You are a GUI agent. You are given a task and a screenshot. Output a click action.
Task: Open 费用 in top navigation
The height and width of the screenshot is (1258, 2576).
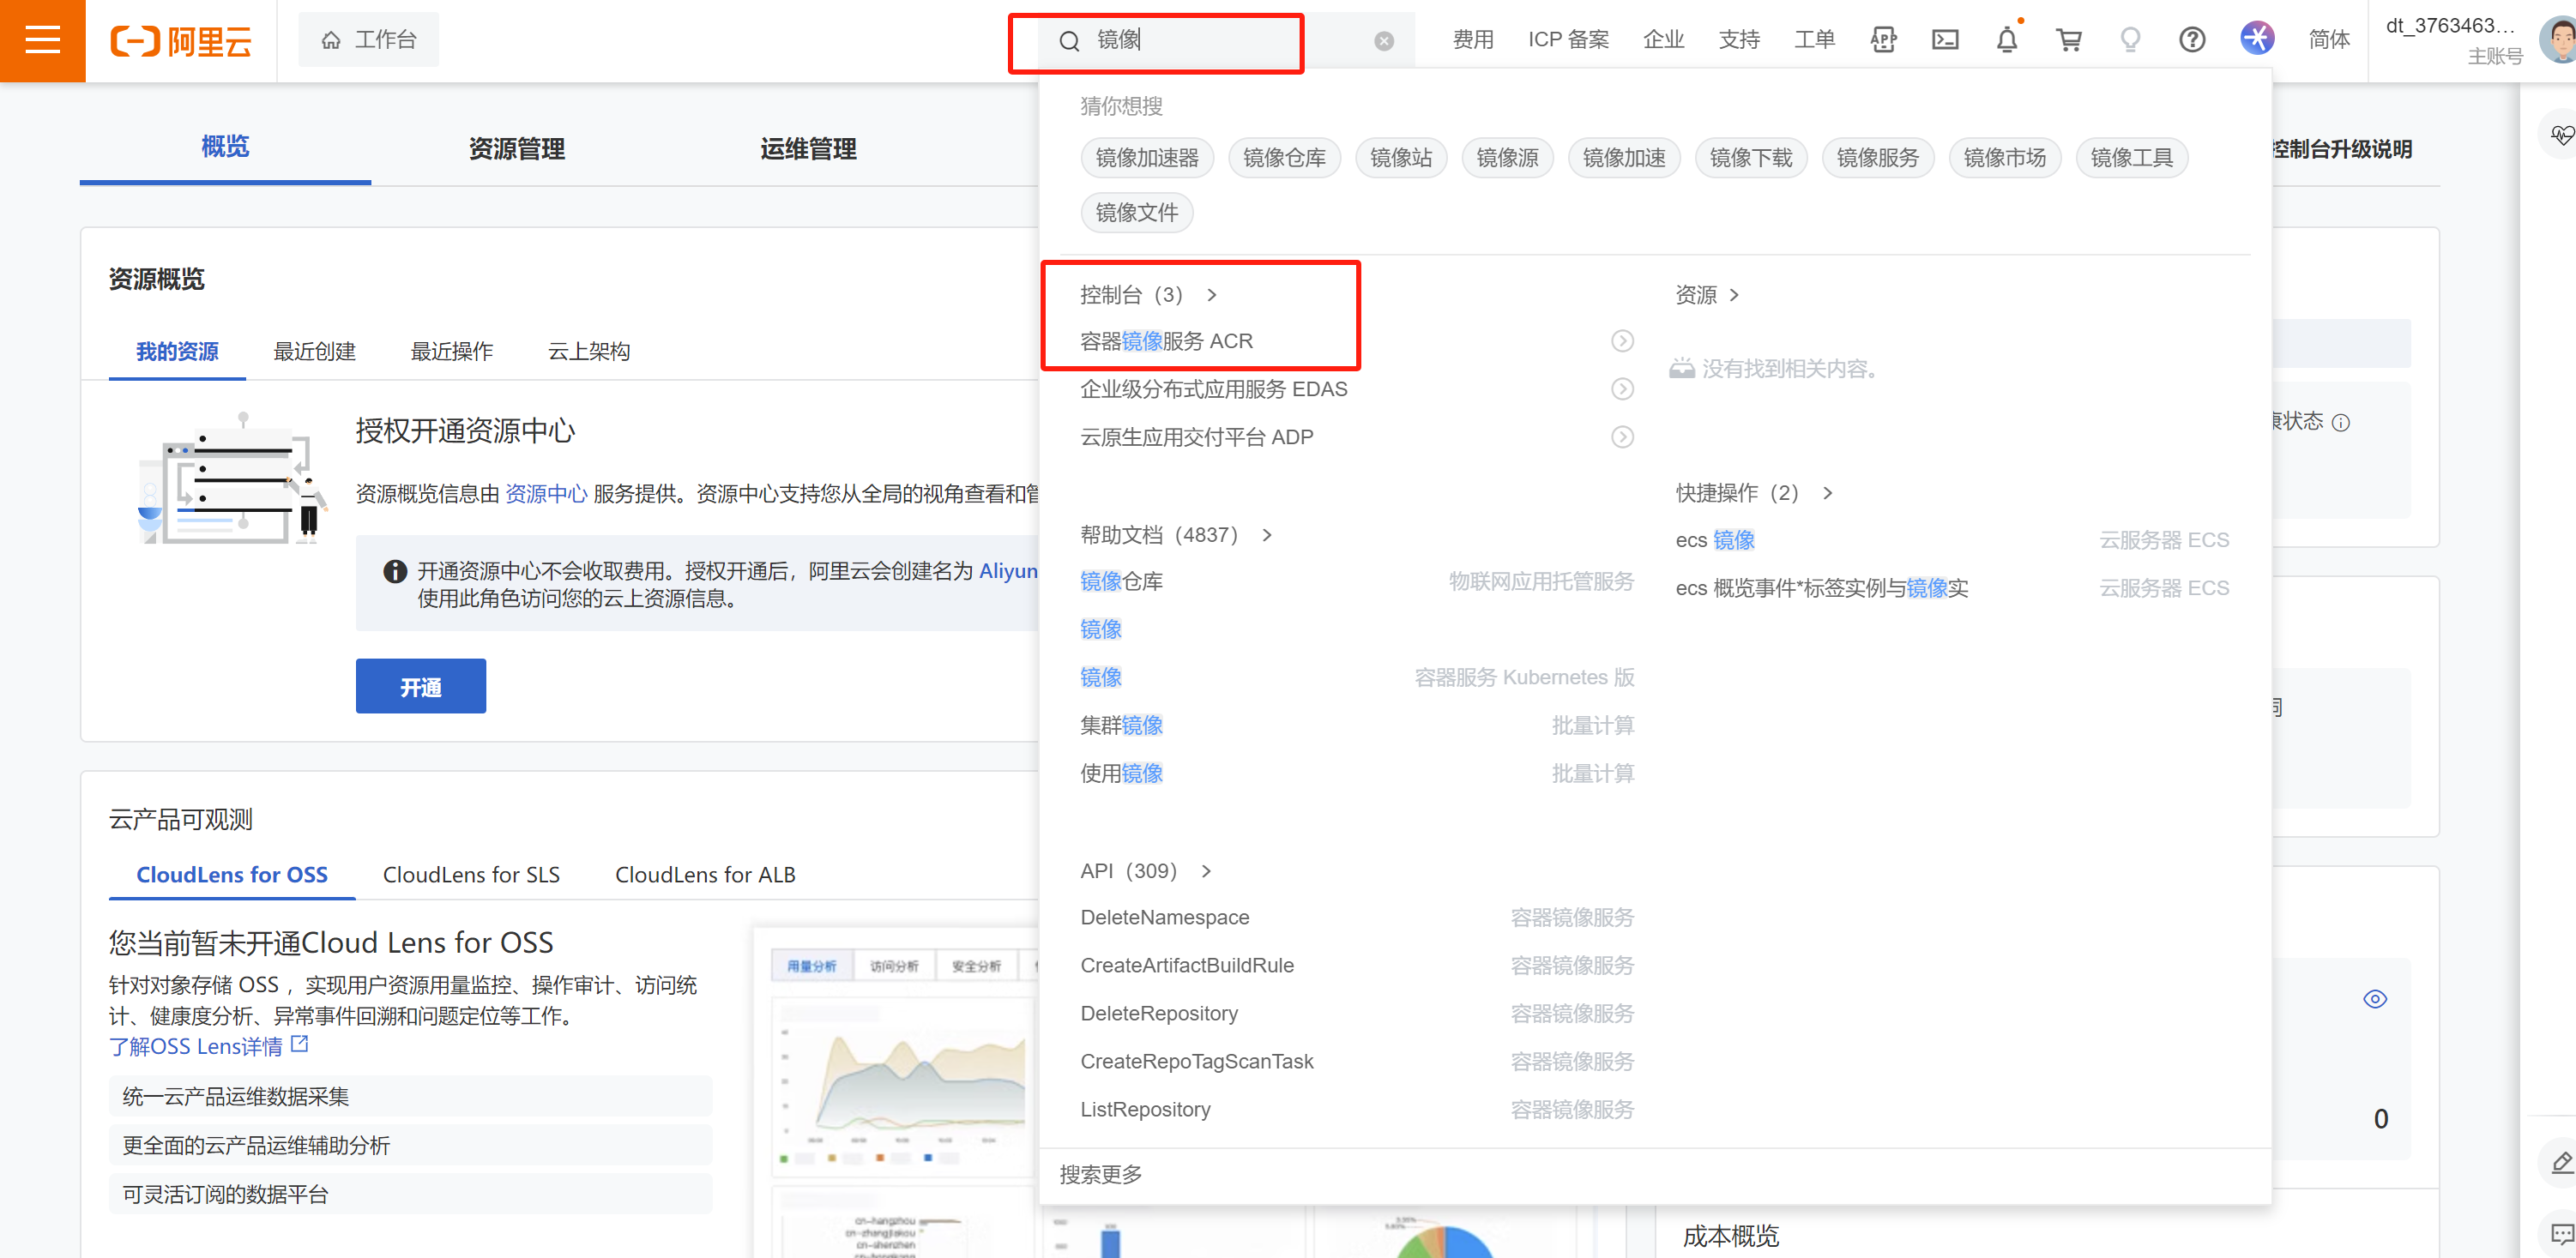click(1473, 40)
